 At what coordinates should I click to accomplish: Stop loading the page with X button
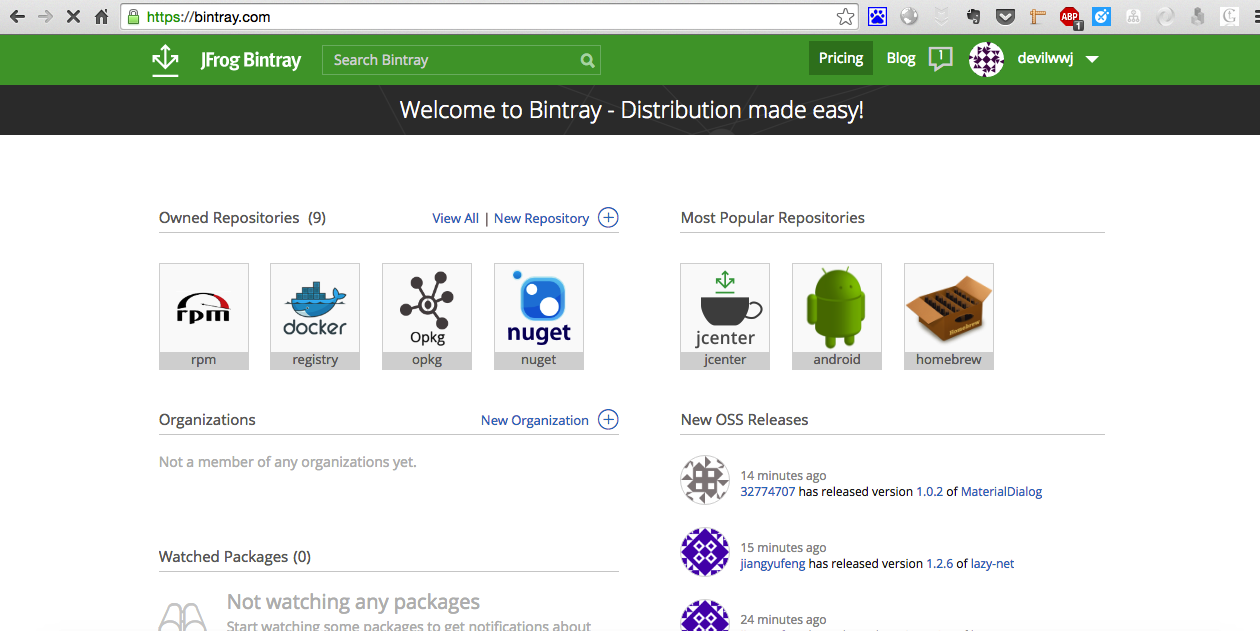click(x=73, y=16)
